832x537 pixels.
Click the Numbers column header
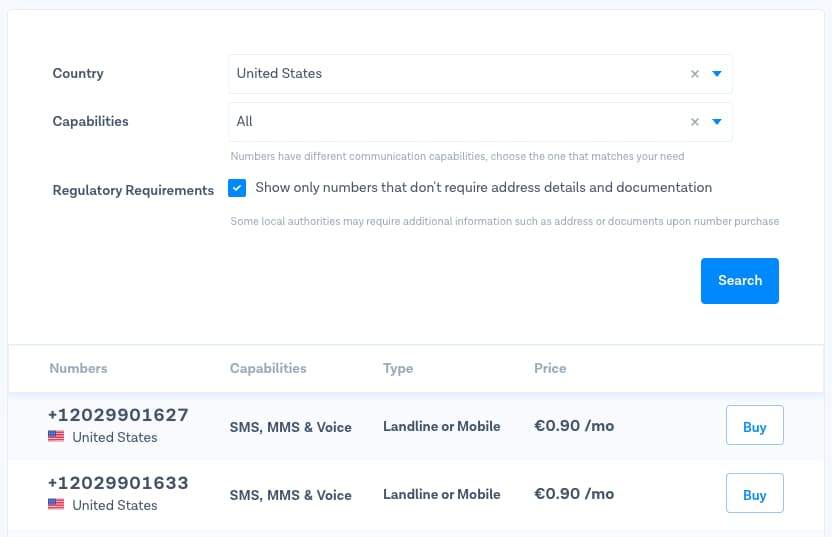coord(79,368)
